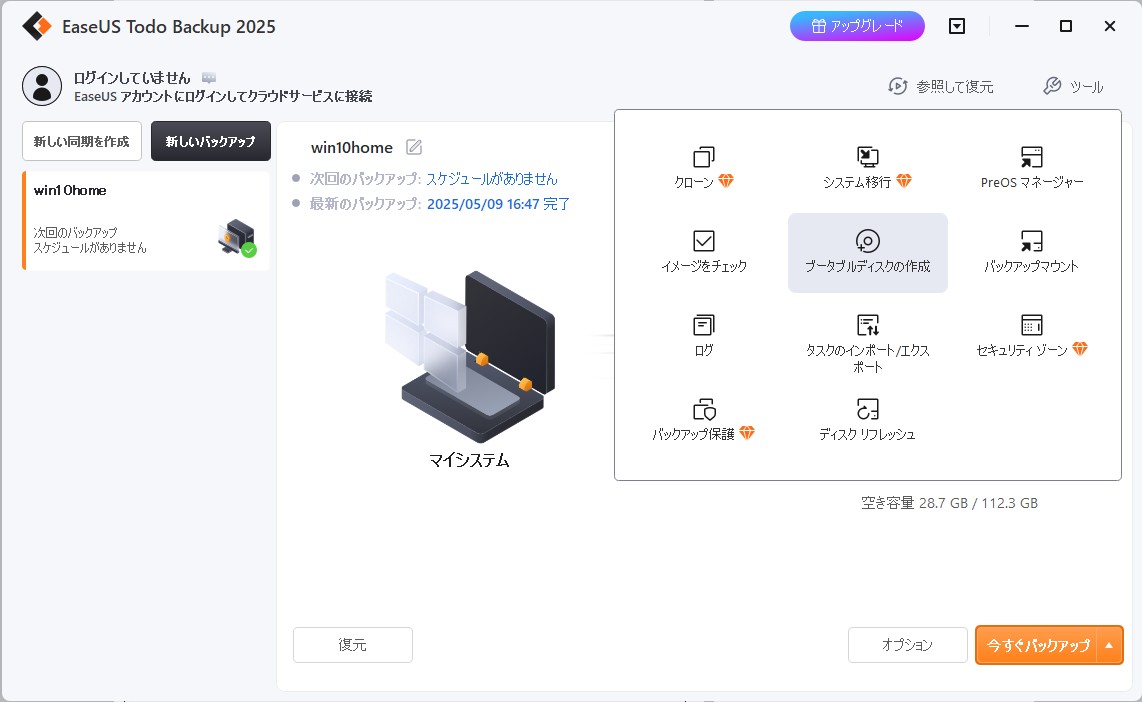
Task: Open タスクのインポート/エクスポート tool
Action: [867, 344]
